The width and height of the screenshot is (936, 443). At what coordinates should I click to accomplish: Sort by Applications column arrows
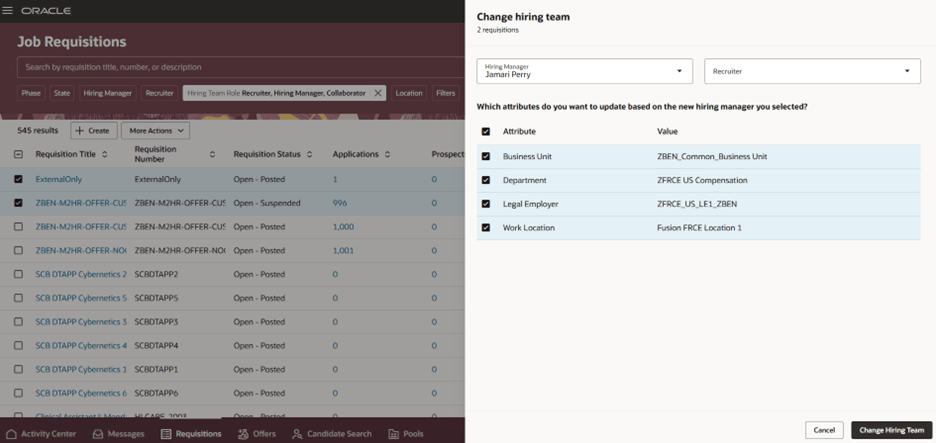[x=387, y=154]
